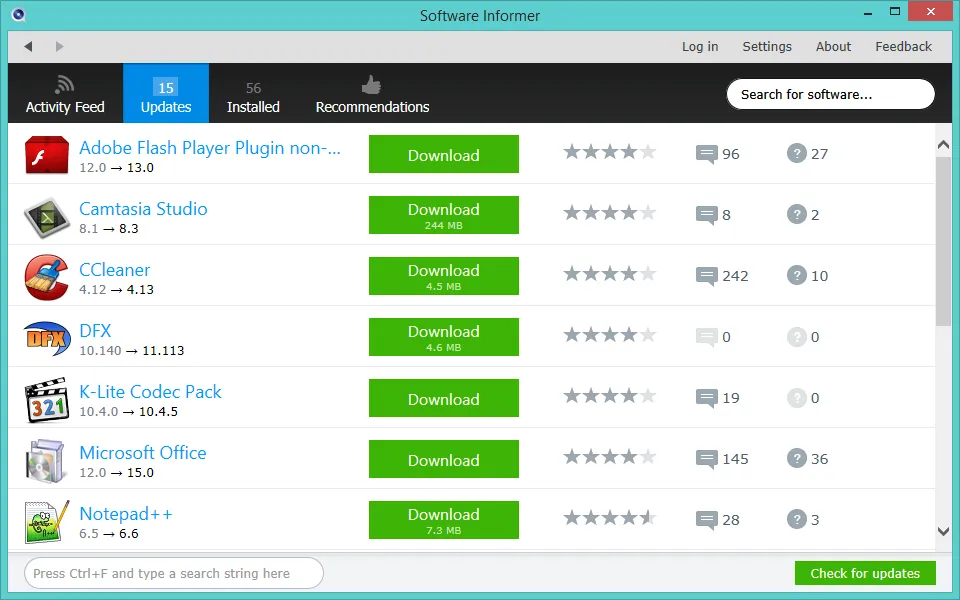
Task: Open the Feedback link
Action: click(x=903, y=47)
